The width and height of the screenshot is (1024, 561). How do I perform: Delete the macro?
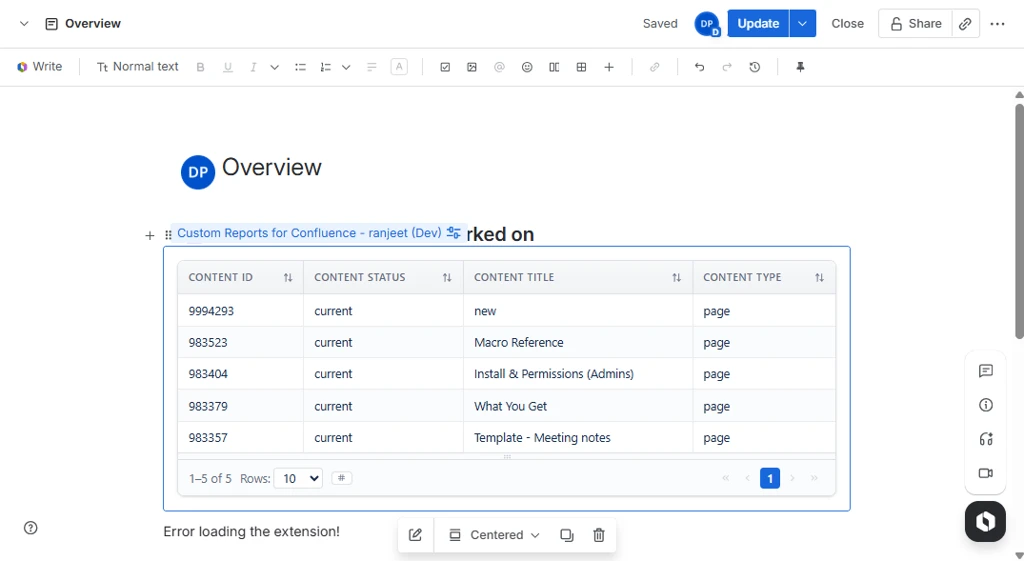point(598,535)
